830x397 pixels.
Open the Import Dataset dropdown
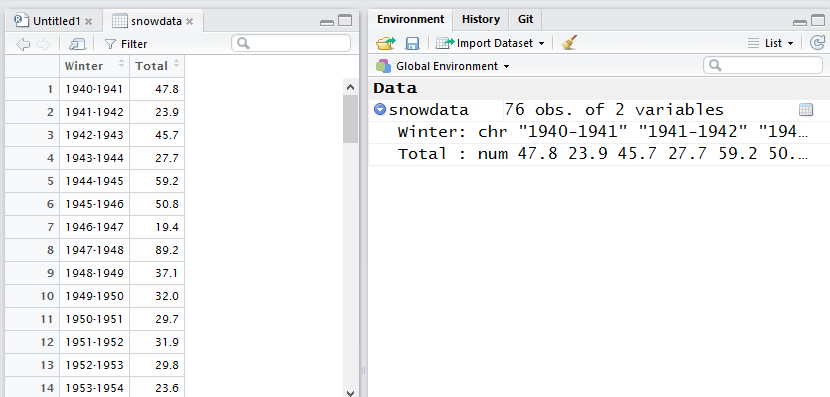490,43
